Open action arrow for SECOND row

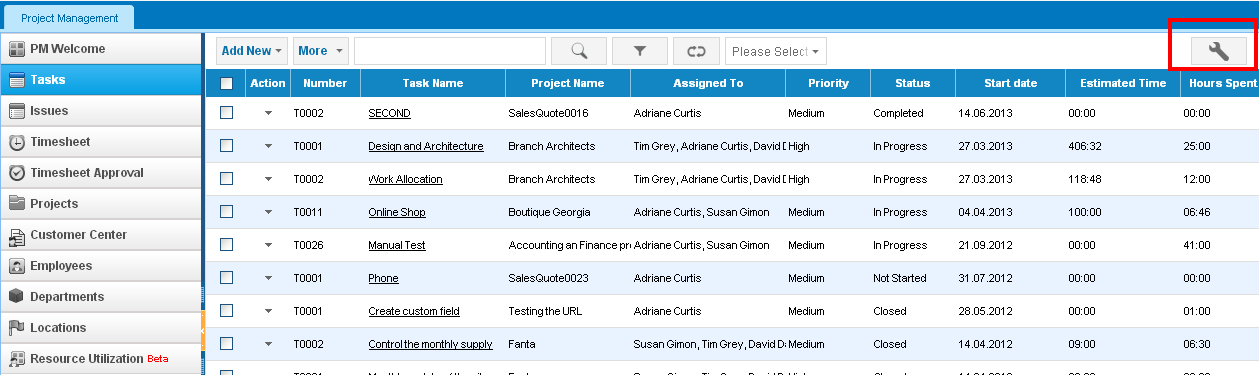pos(268,114)
